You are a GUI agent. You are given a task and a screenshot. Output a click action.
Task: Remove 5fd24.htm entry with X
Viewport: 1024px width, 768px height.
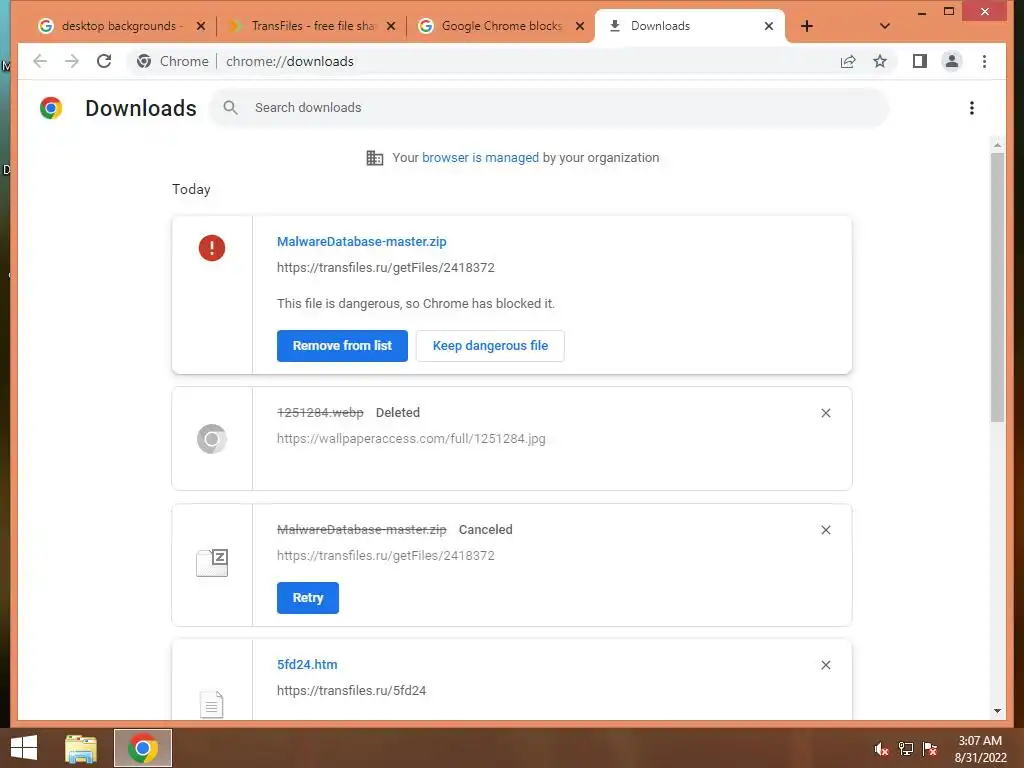pyautogui.click(x=825, y=665)
